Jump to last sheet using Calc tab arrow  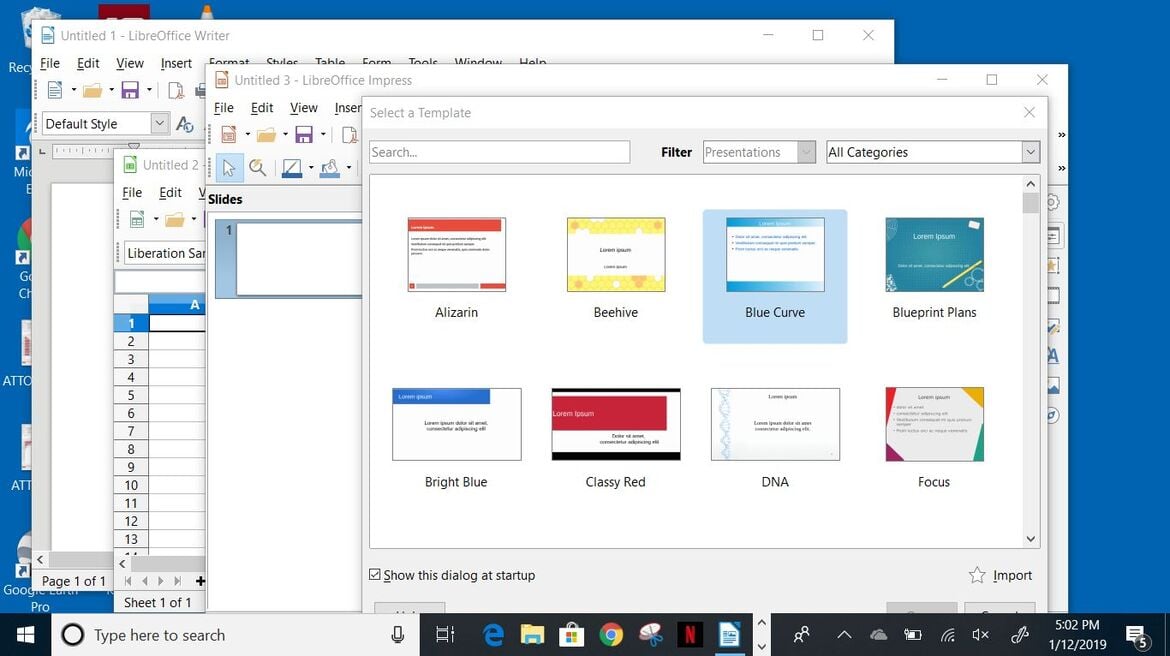point(178,581)
